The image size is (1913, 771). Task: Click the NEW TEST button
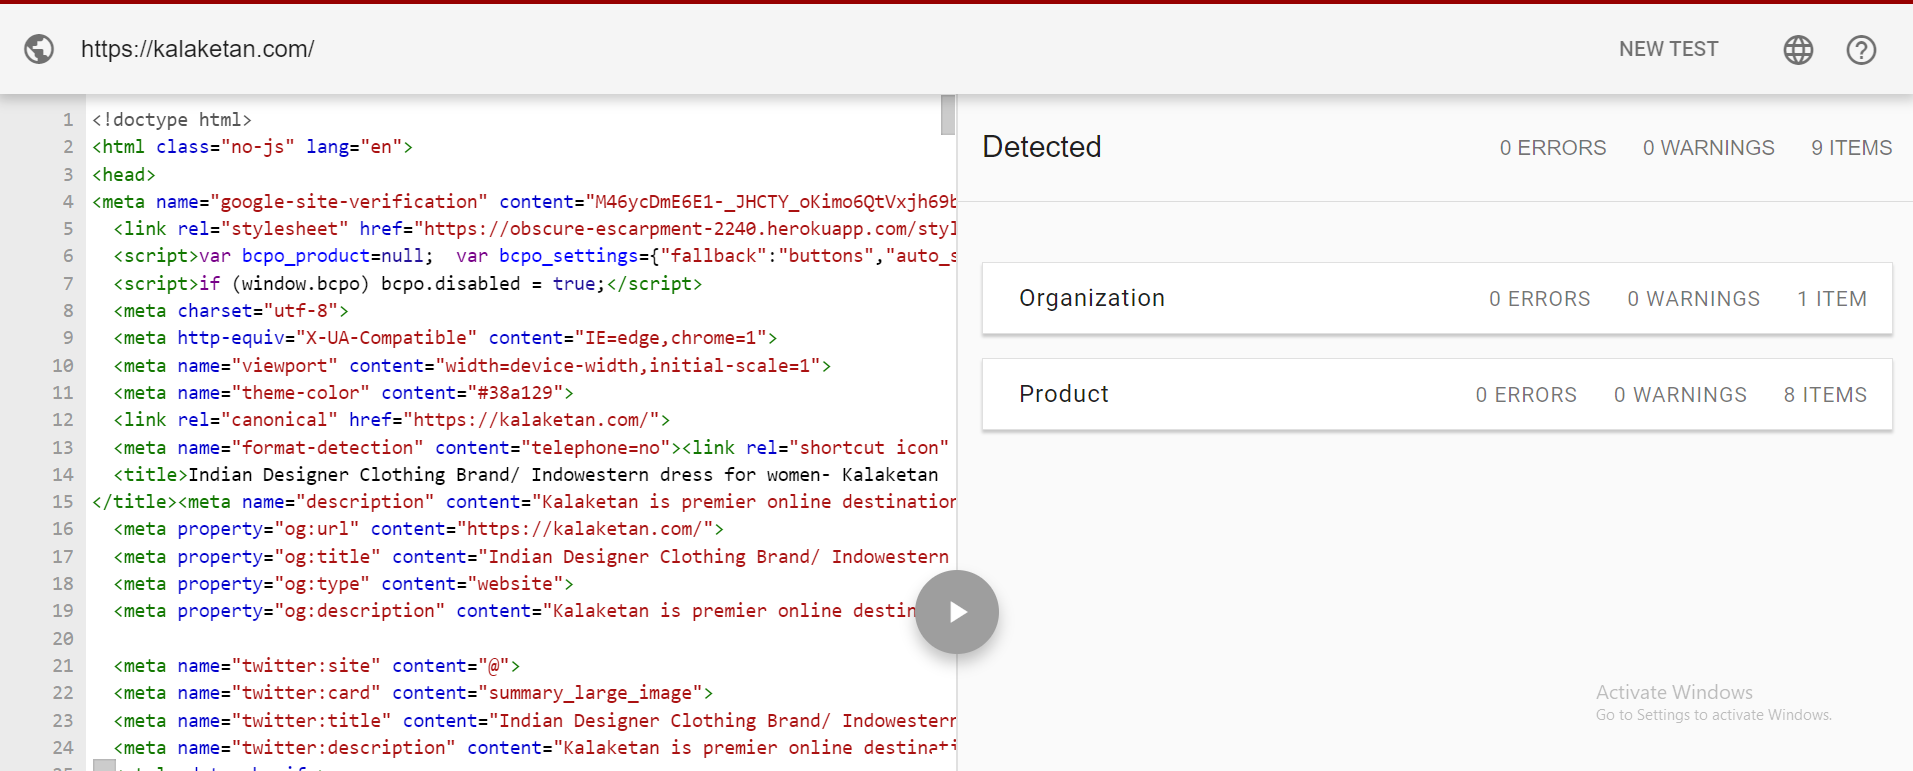(x=1668, y=49)
